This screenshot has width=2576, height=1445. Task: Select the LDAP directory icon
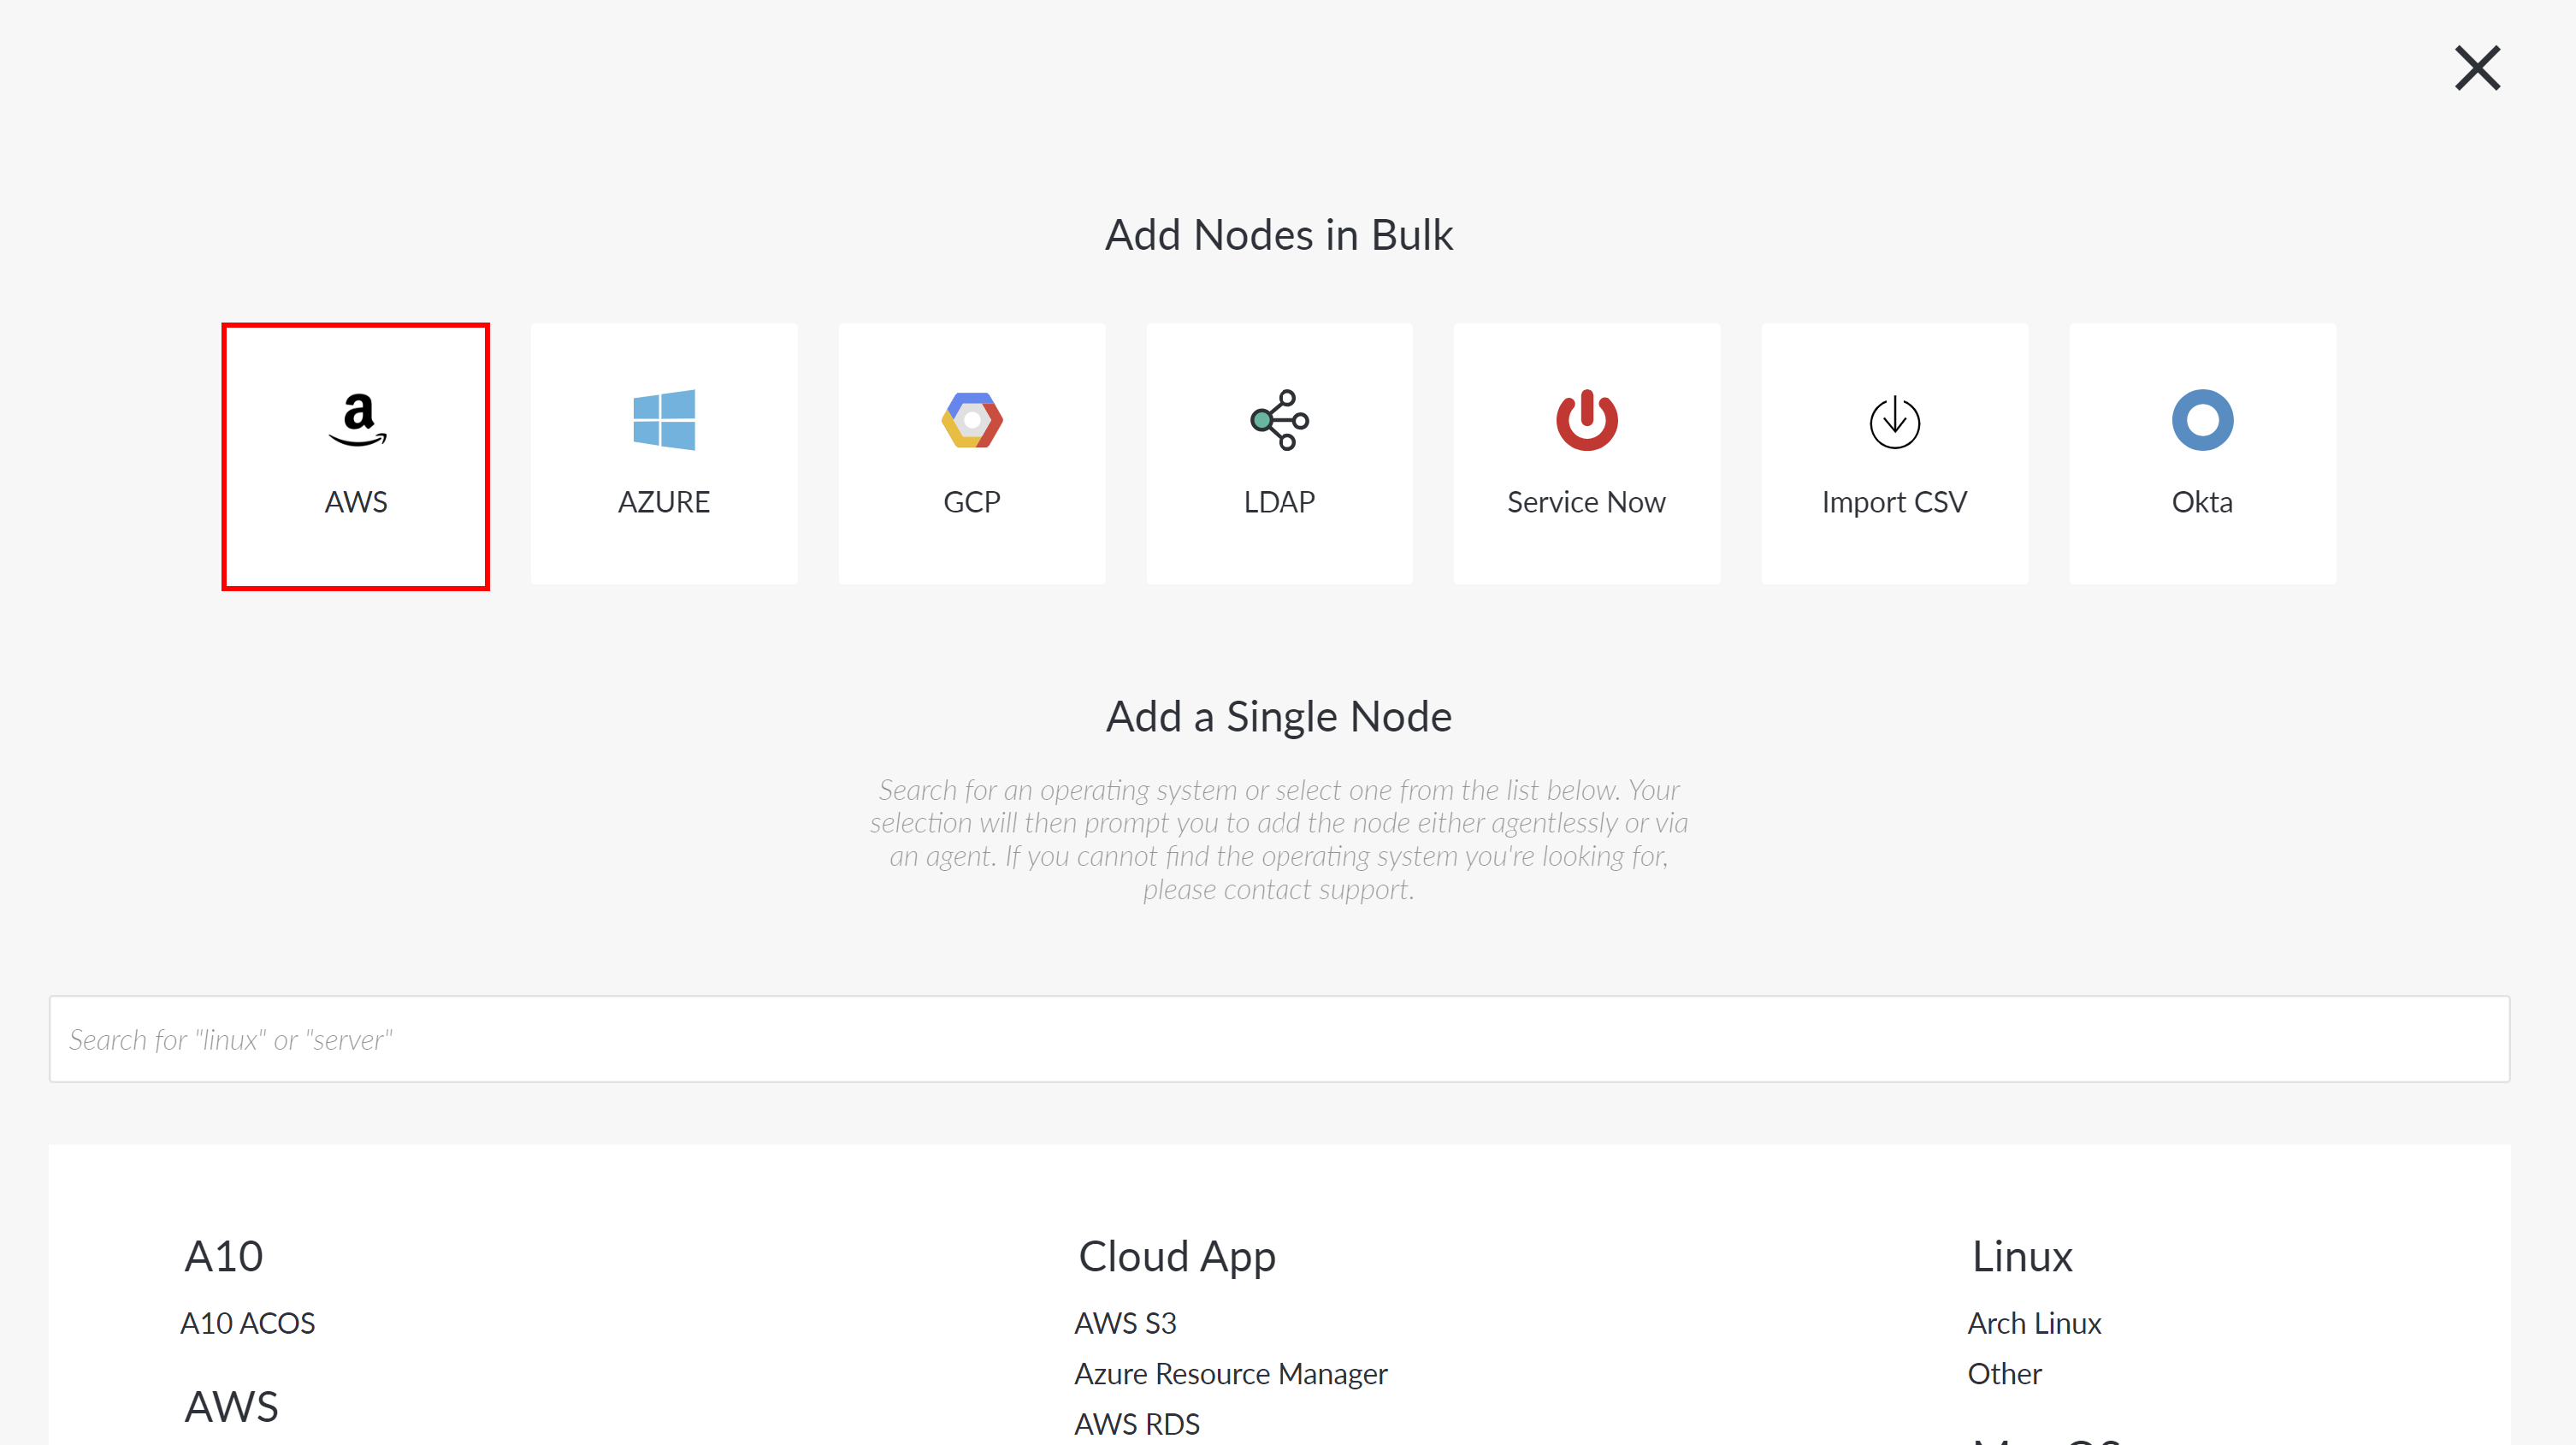point(1279,420)
